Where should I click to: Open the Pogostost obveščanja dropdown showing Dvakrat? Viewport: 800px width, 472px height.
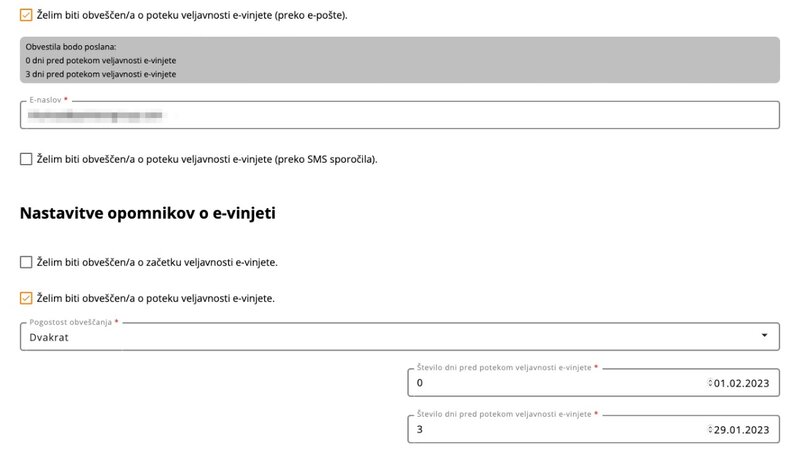coord(399,337)
